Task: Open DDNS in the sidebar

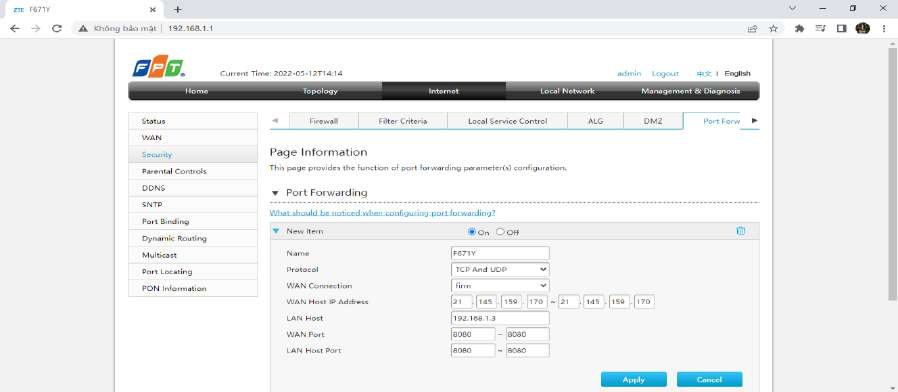Action: click(x=193, y=187)
